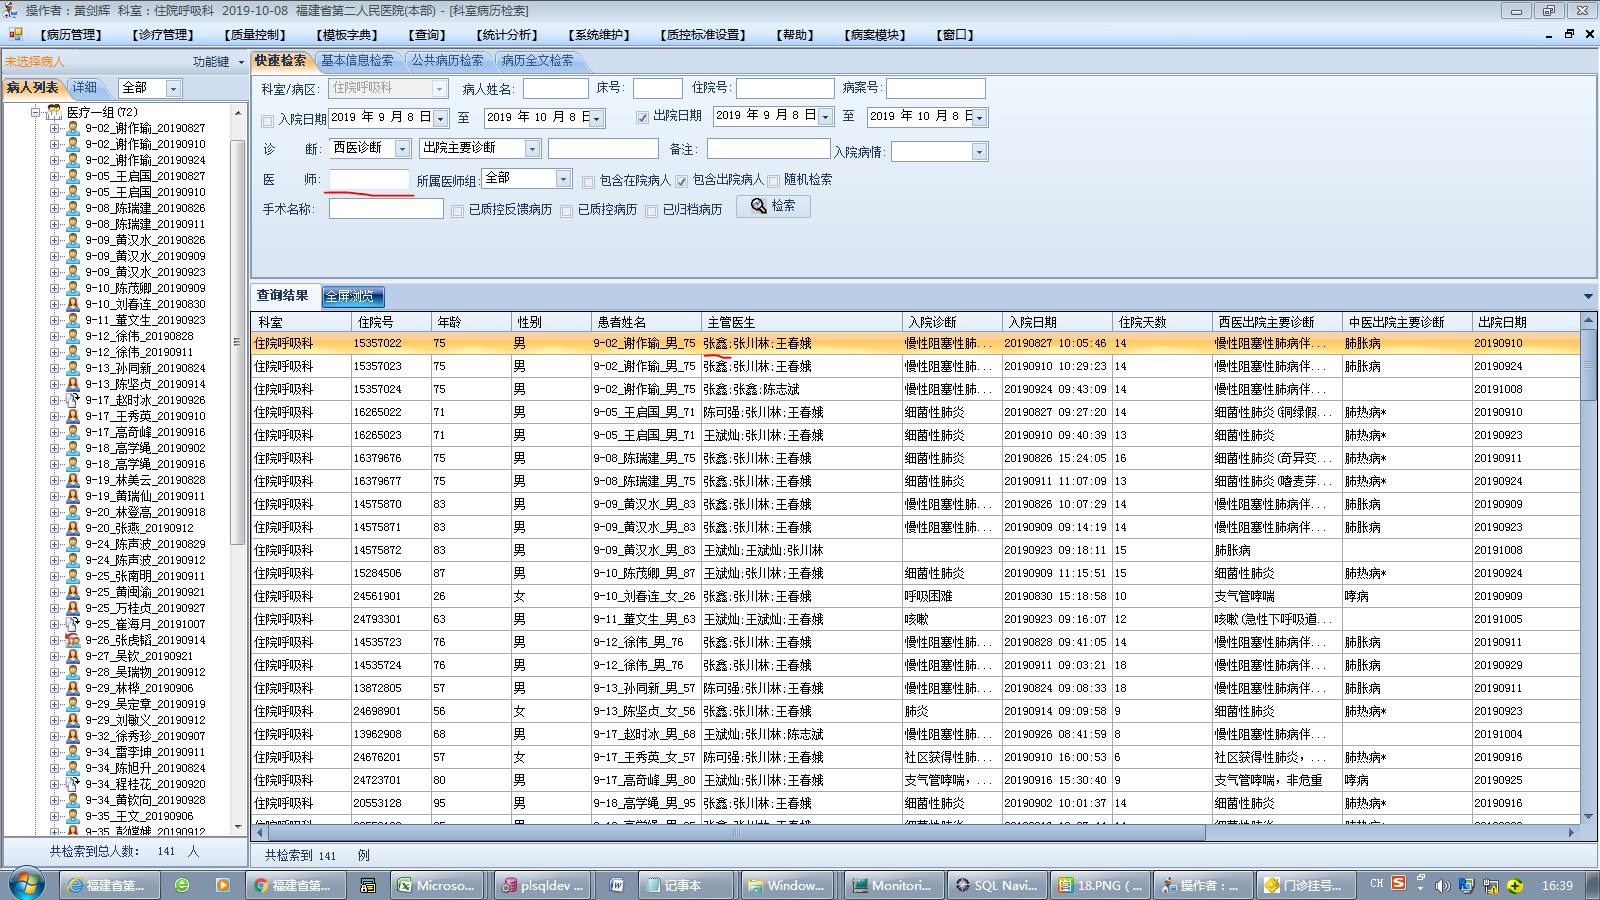Click the 出院日期 column header
Viewport: 1600px width, 900px height.
[1525, 322]
